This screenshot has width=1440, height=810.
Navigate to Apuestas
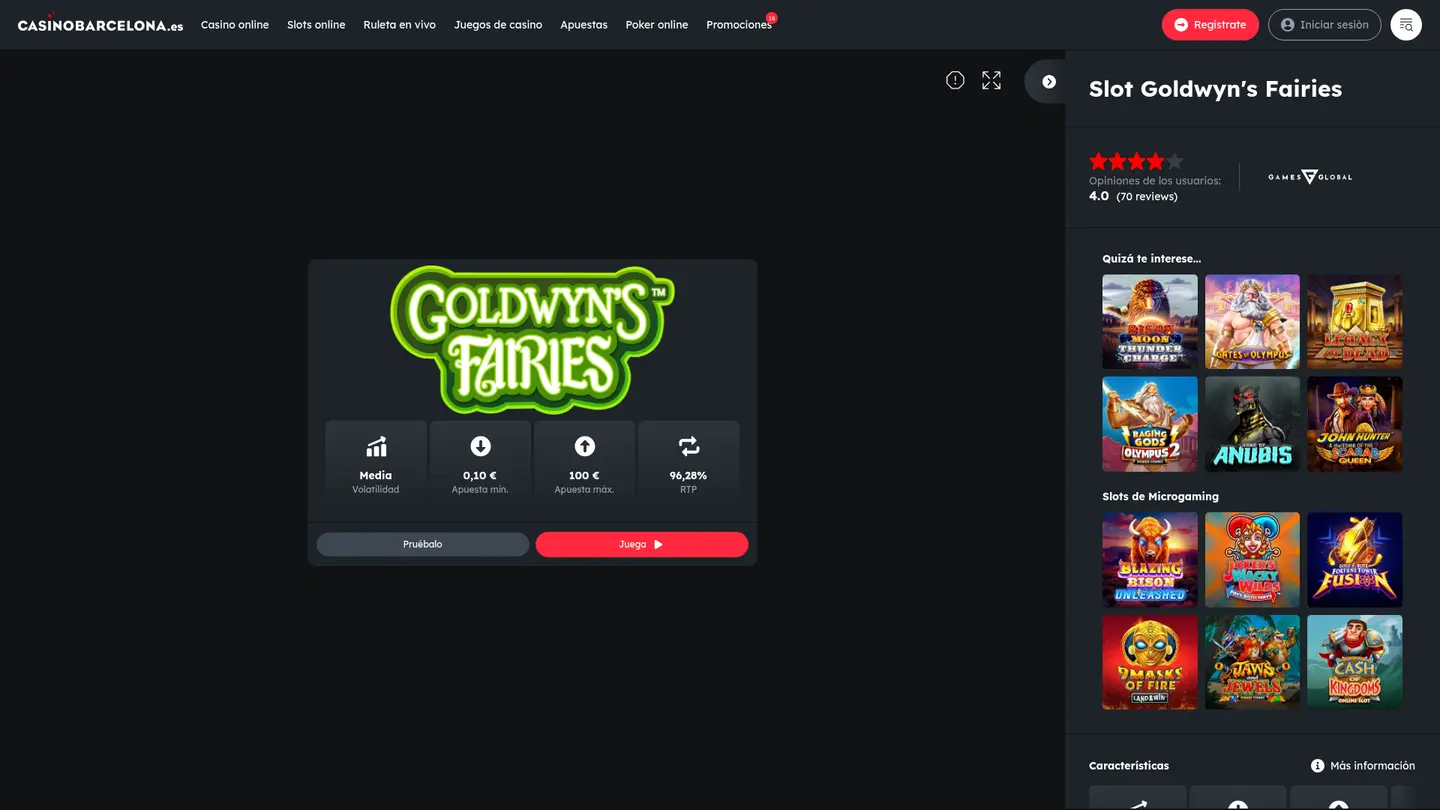pos(584,25)
